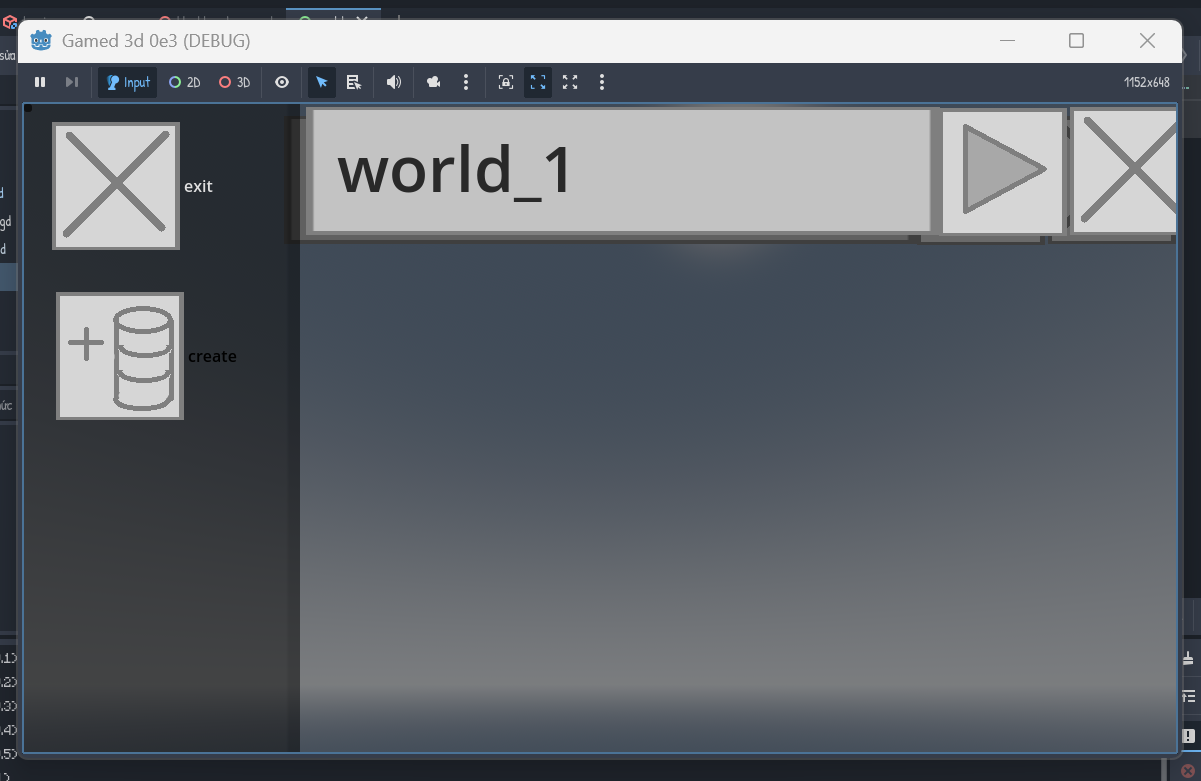Select the world_1 entry field
1201x781 pixels.
coord(622,171)
